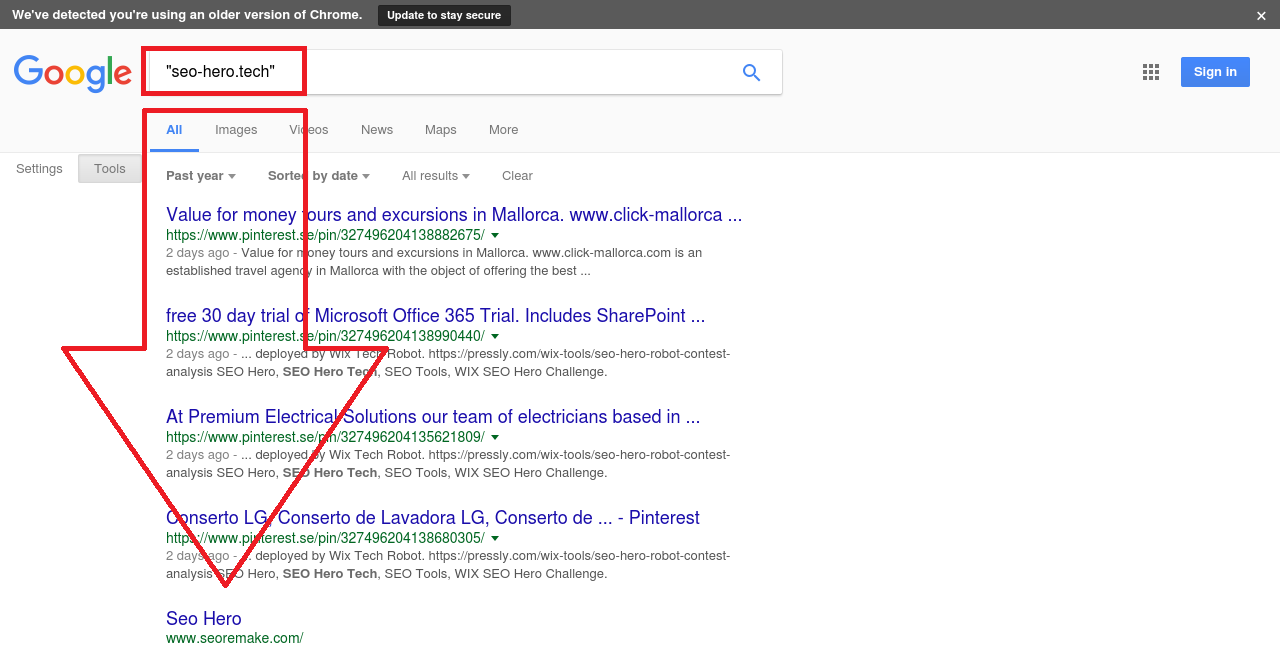Select the All results tab

tap(174, 130)
